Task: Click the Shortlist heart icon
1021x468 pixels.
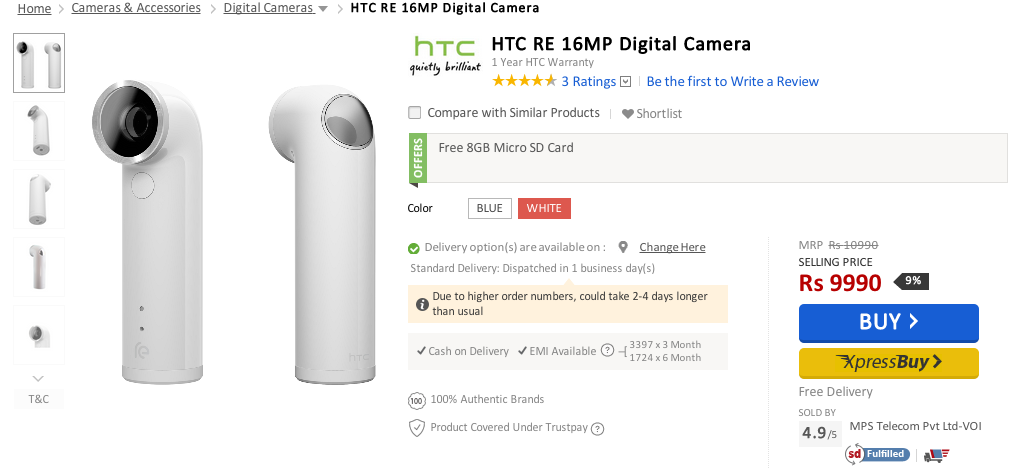Action: [x=628, y=114]
